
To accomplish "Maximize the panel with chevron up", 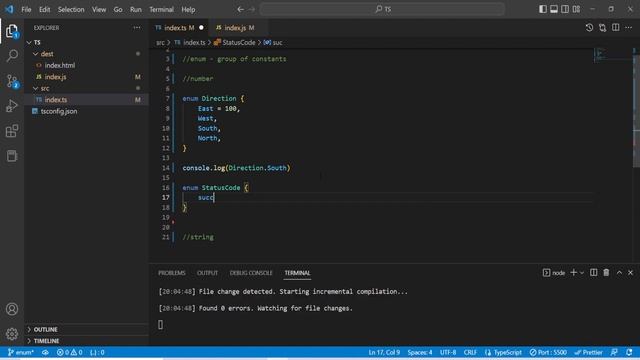I will pyautogui.click(x=619, y=273).
